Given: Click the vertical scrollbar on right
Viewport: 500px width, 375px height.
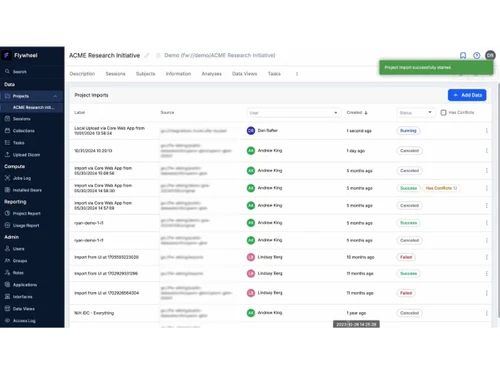Looking at the screenshot, I should (x=498, y=200).
